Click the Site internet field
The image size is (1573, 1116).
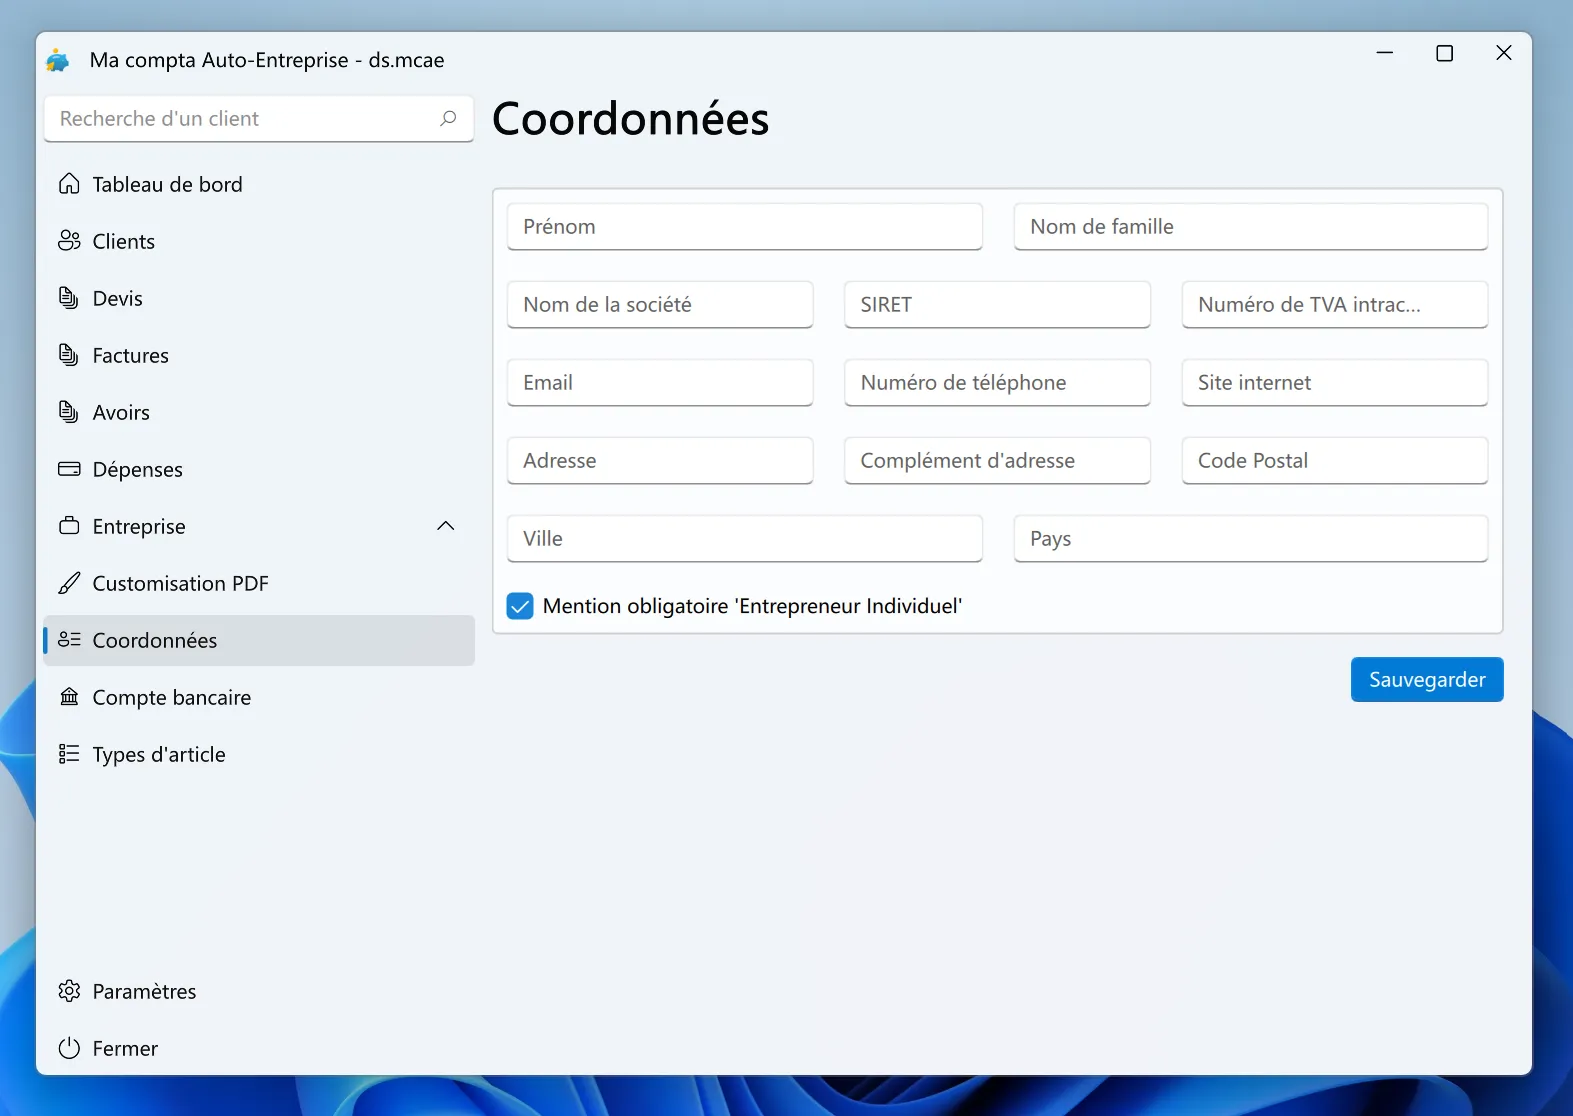[x=1335, y=382]
